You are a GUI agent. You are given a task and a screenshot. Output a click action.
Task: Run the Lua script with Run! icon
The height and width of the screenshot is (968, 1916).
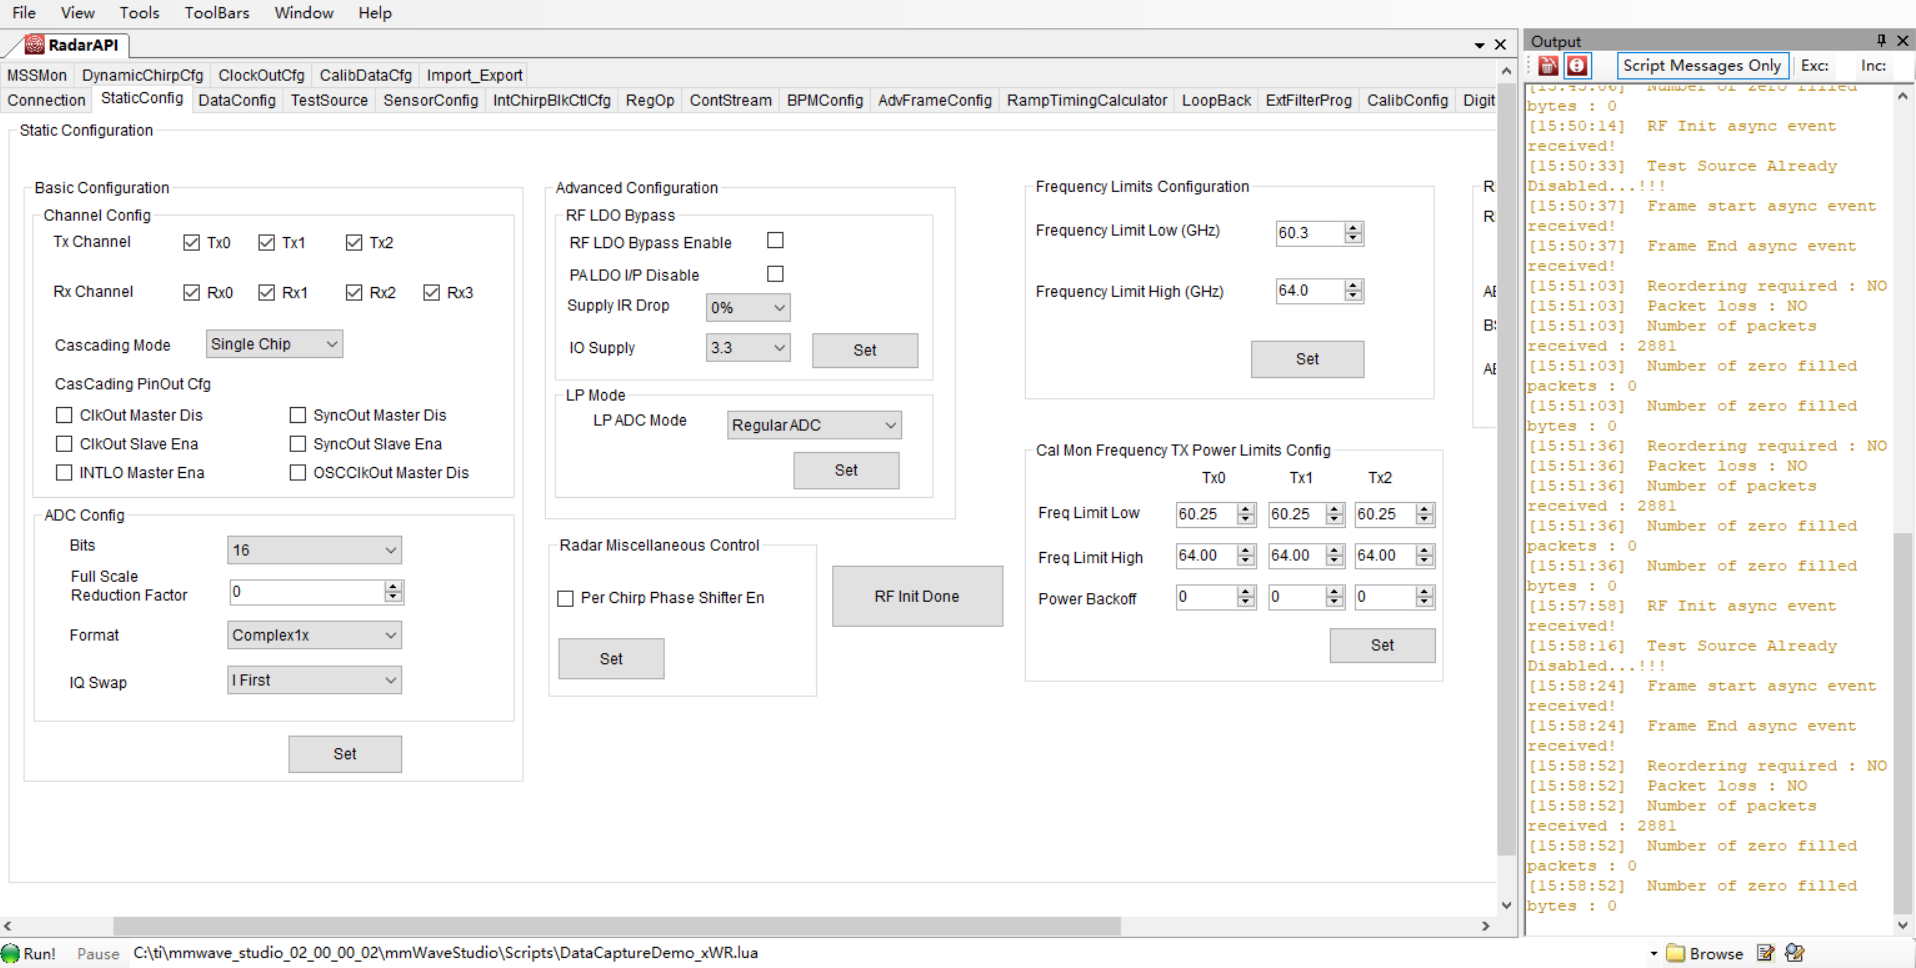click(x=29, y=953)
